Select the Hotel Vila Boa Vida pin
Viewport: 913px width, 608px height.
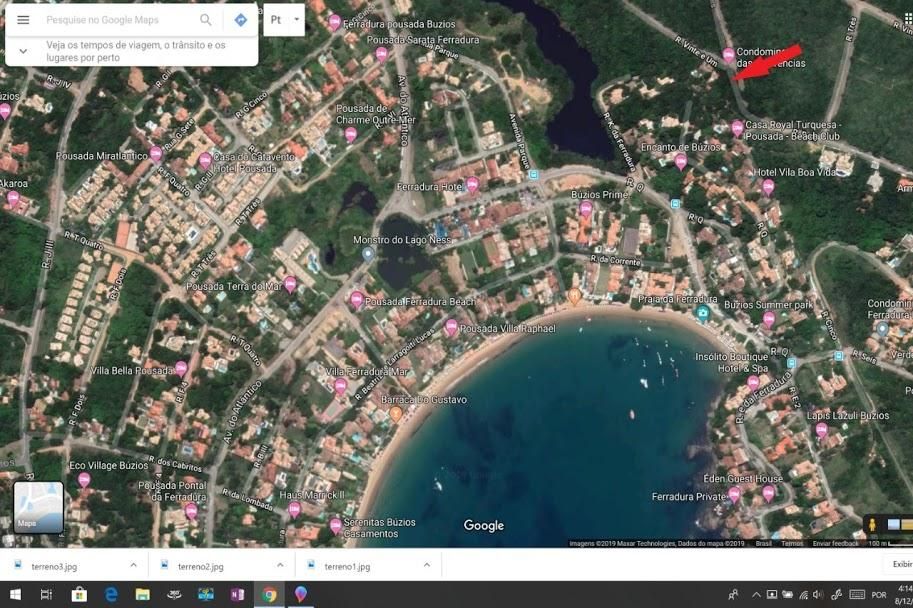[768, 187]
